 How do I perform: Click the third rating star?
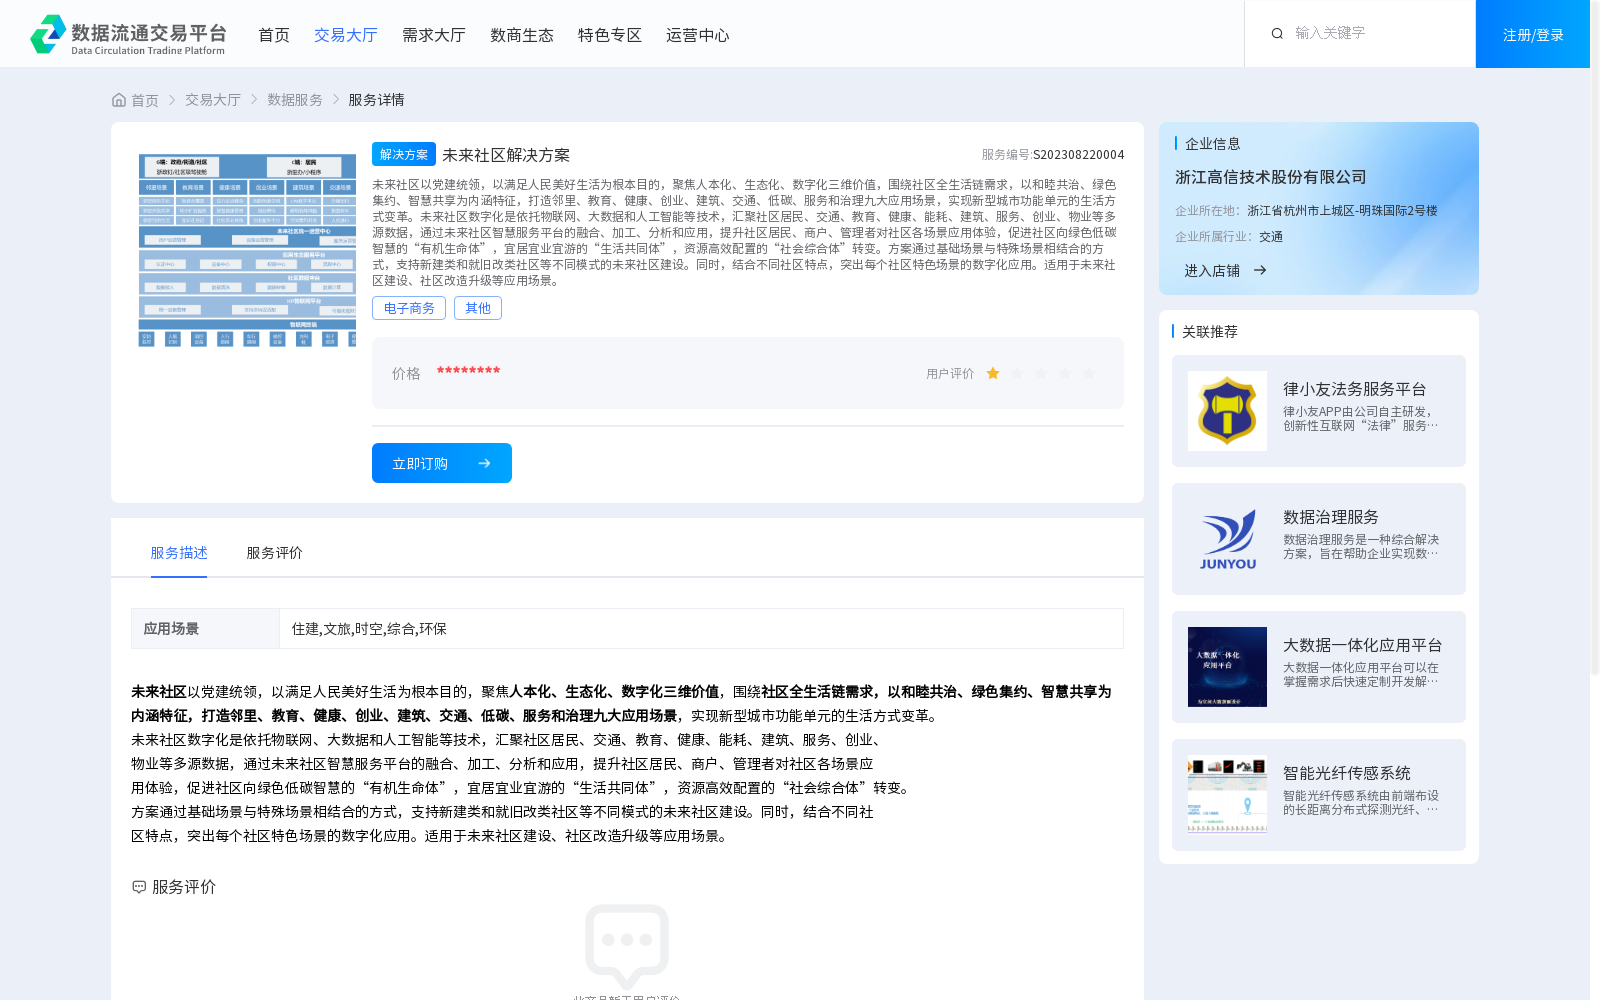[1041, 373]
